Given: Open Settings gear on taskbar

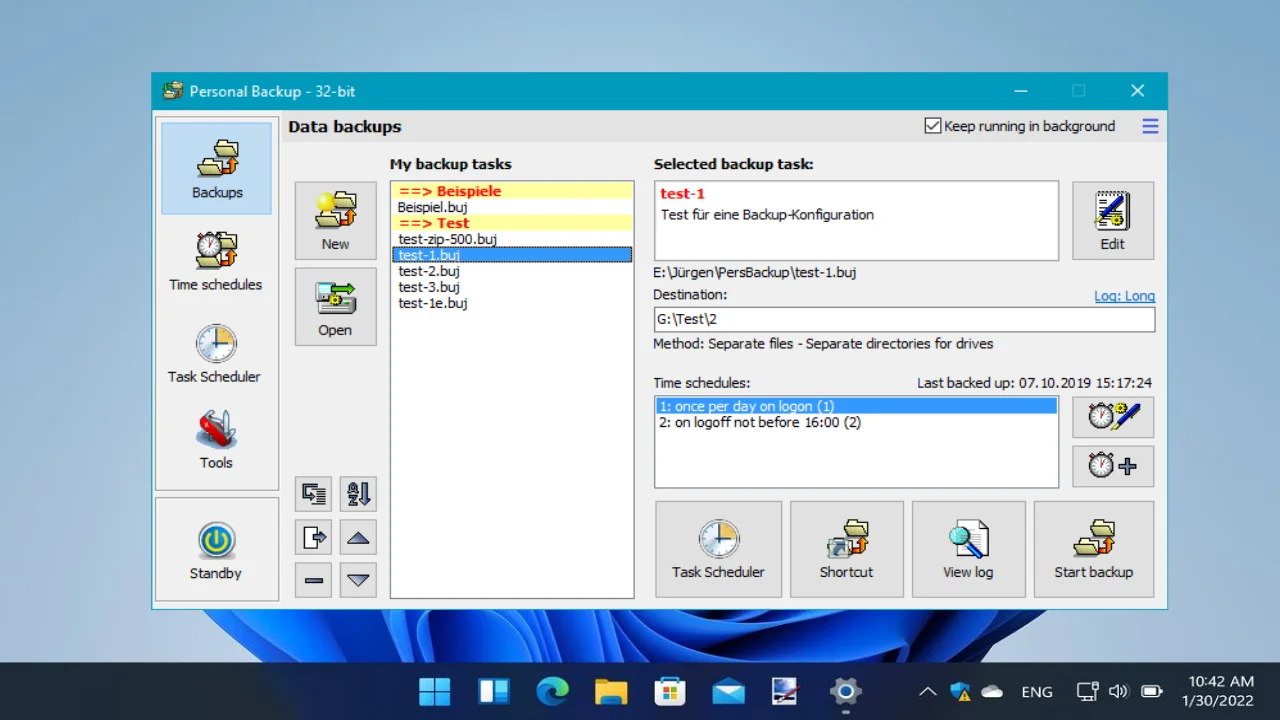Looking at the screenshot, I should pos(846,691).
